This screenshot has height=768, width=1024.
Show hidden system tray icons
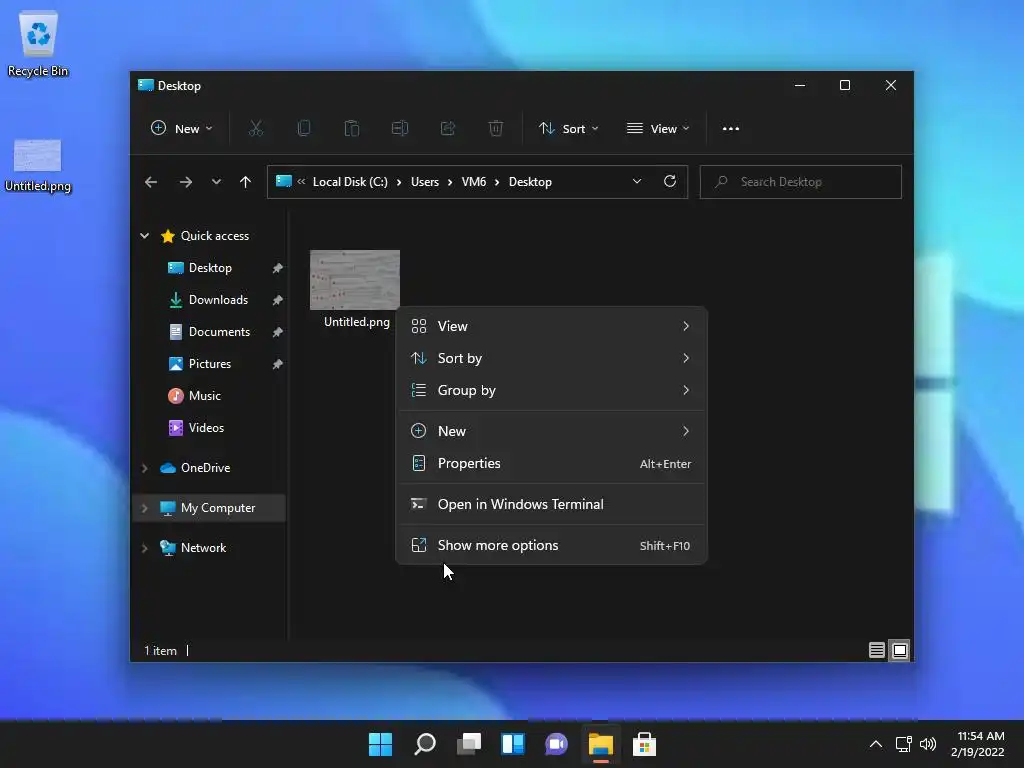coord(876,744)
